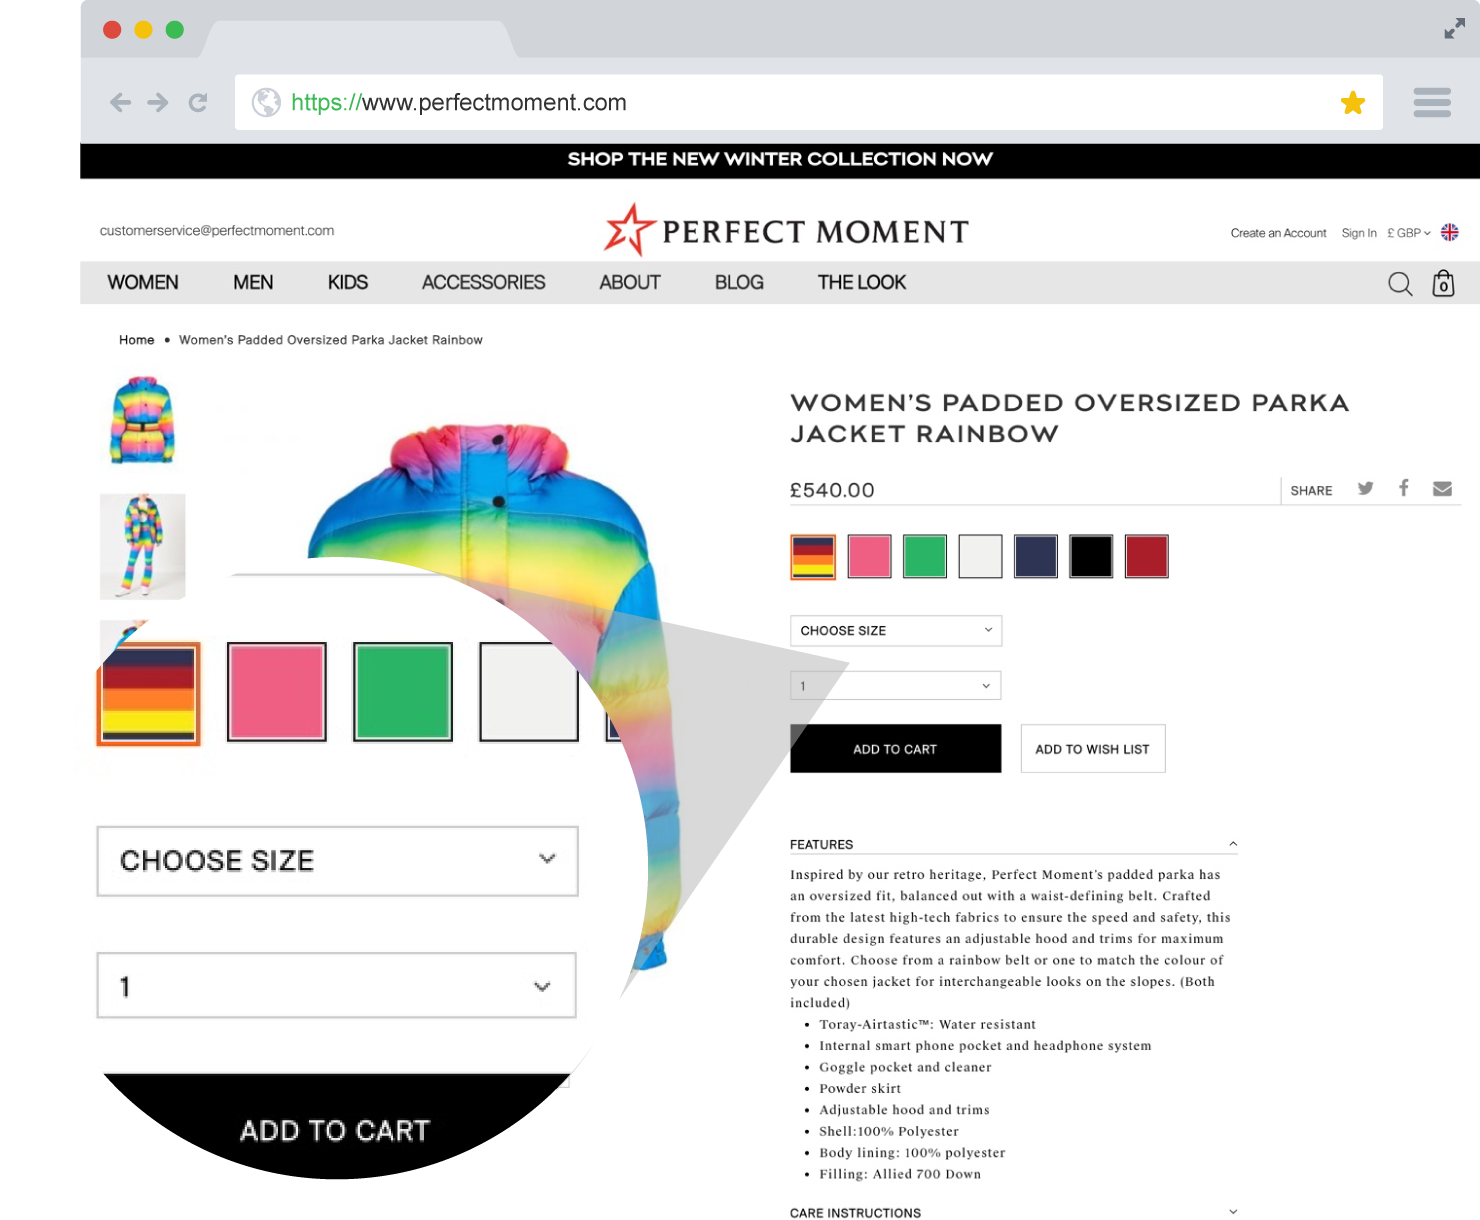Click the jacket name in breadcrumb
Screen dimensions: 1480x1220
[331, 340]
